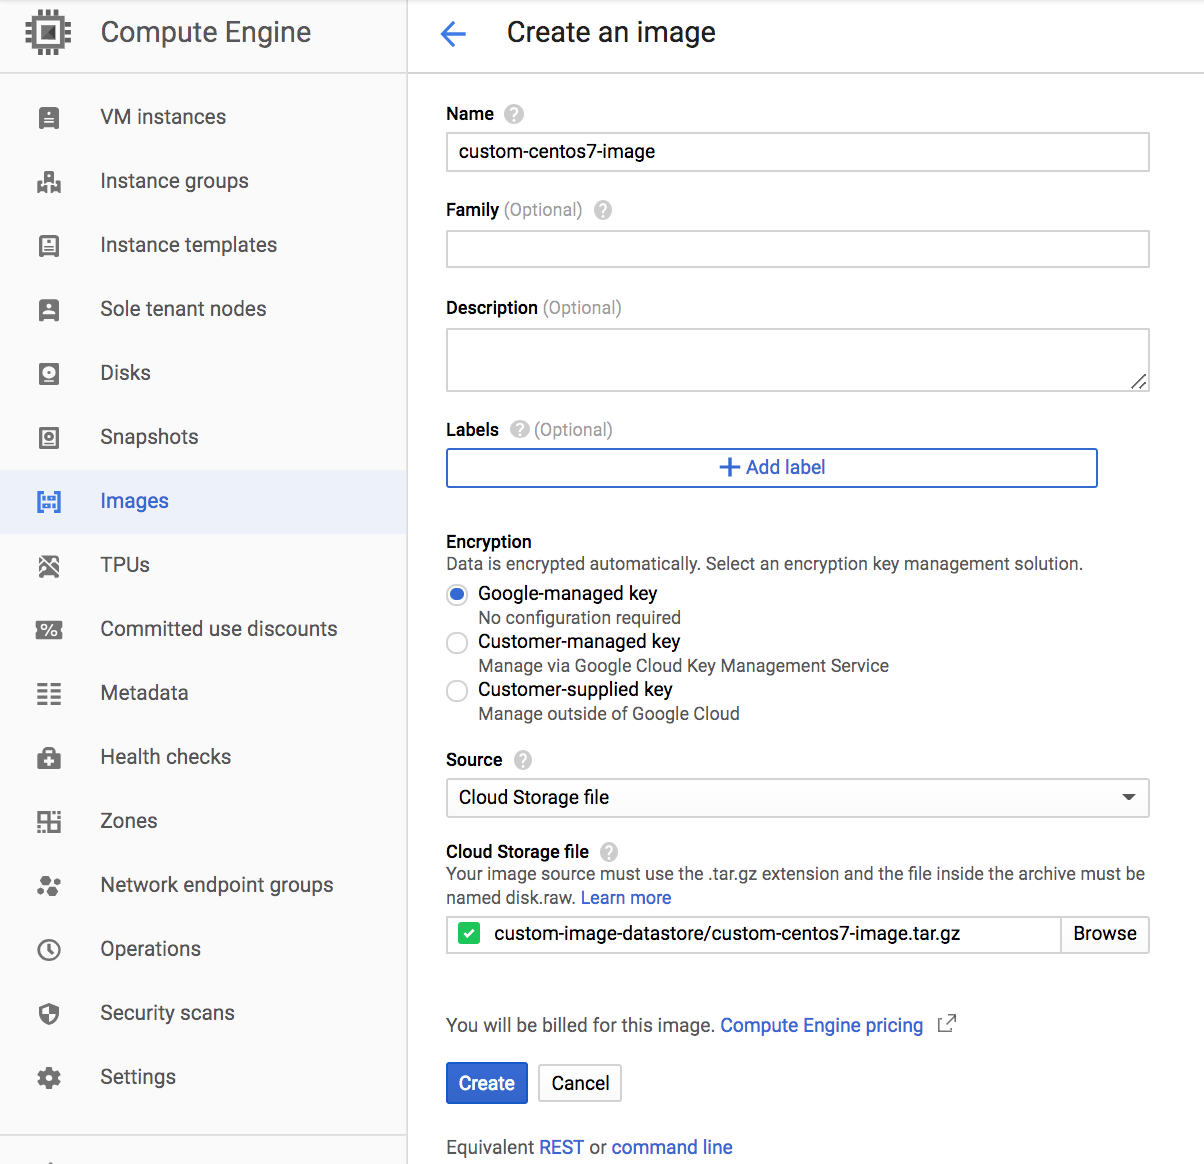The image size is (1204, 1164).
Task: Open Compute Engine pricing link
Action: (822, 1025)
